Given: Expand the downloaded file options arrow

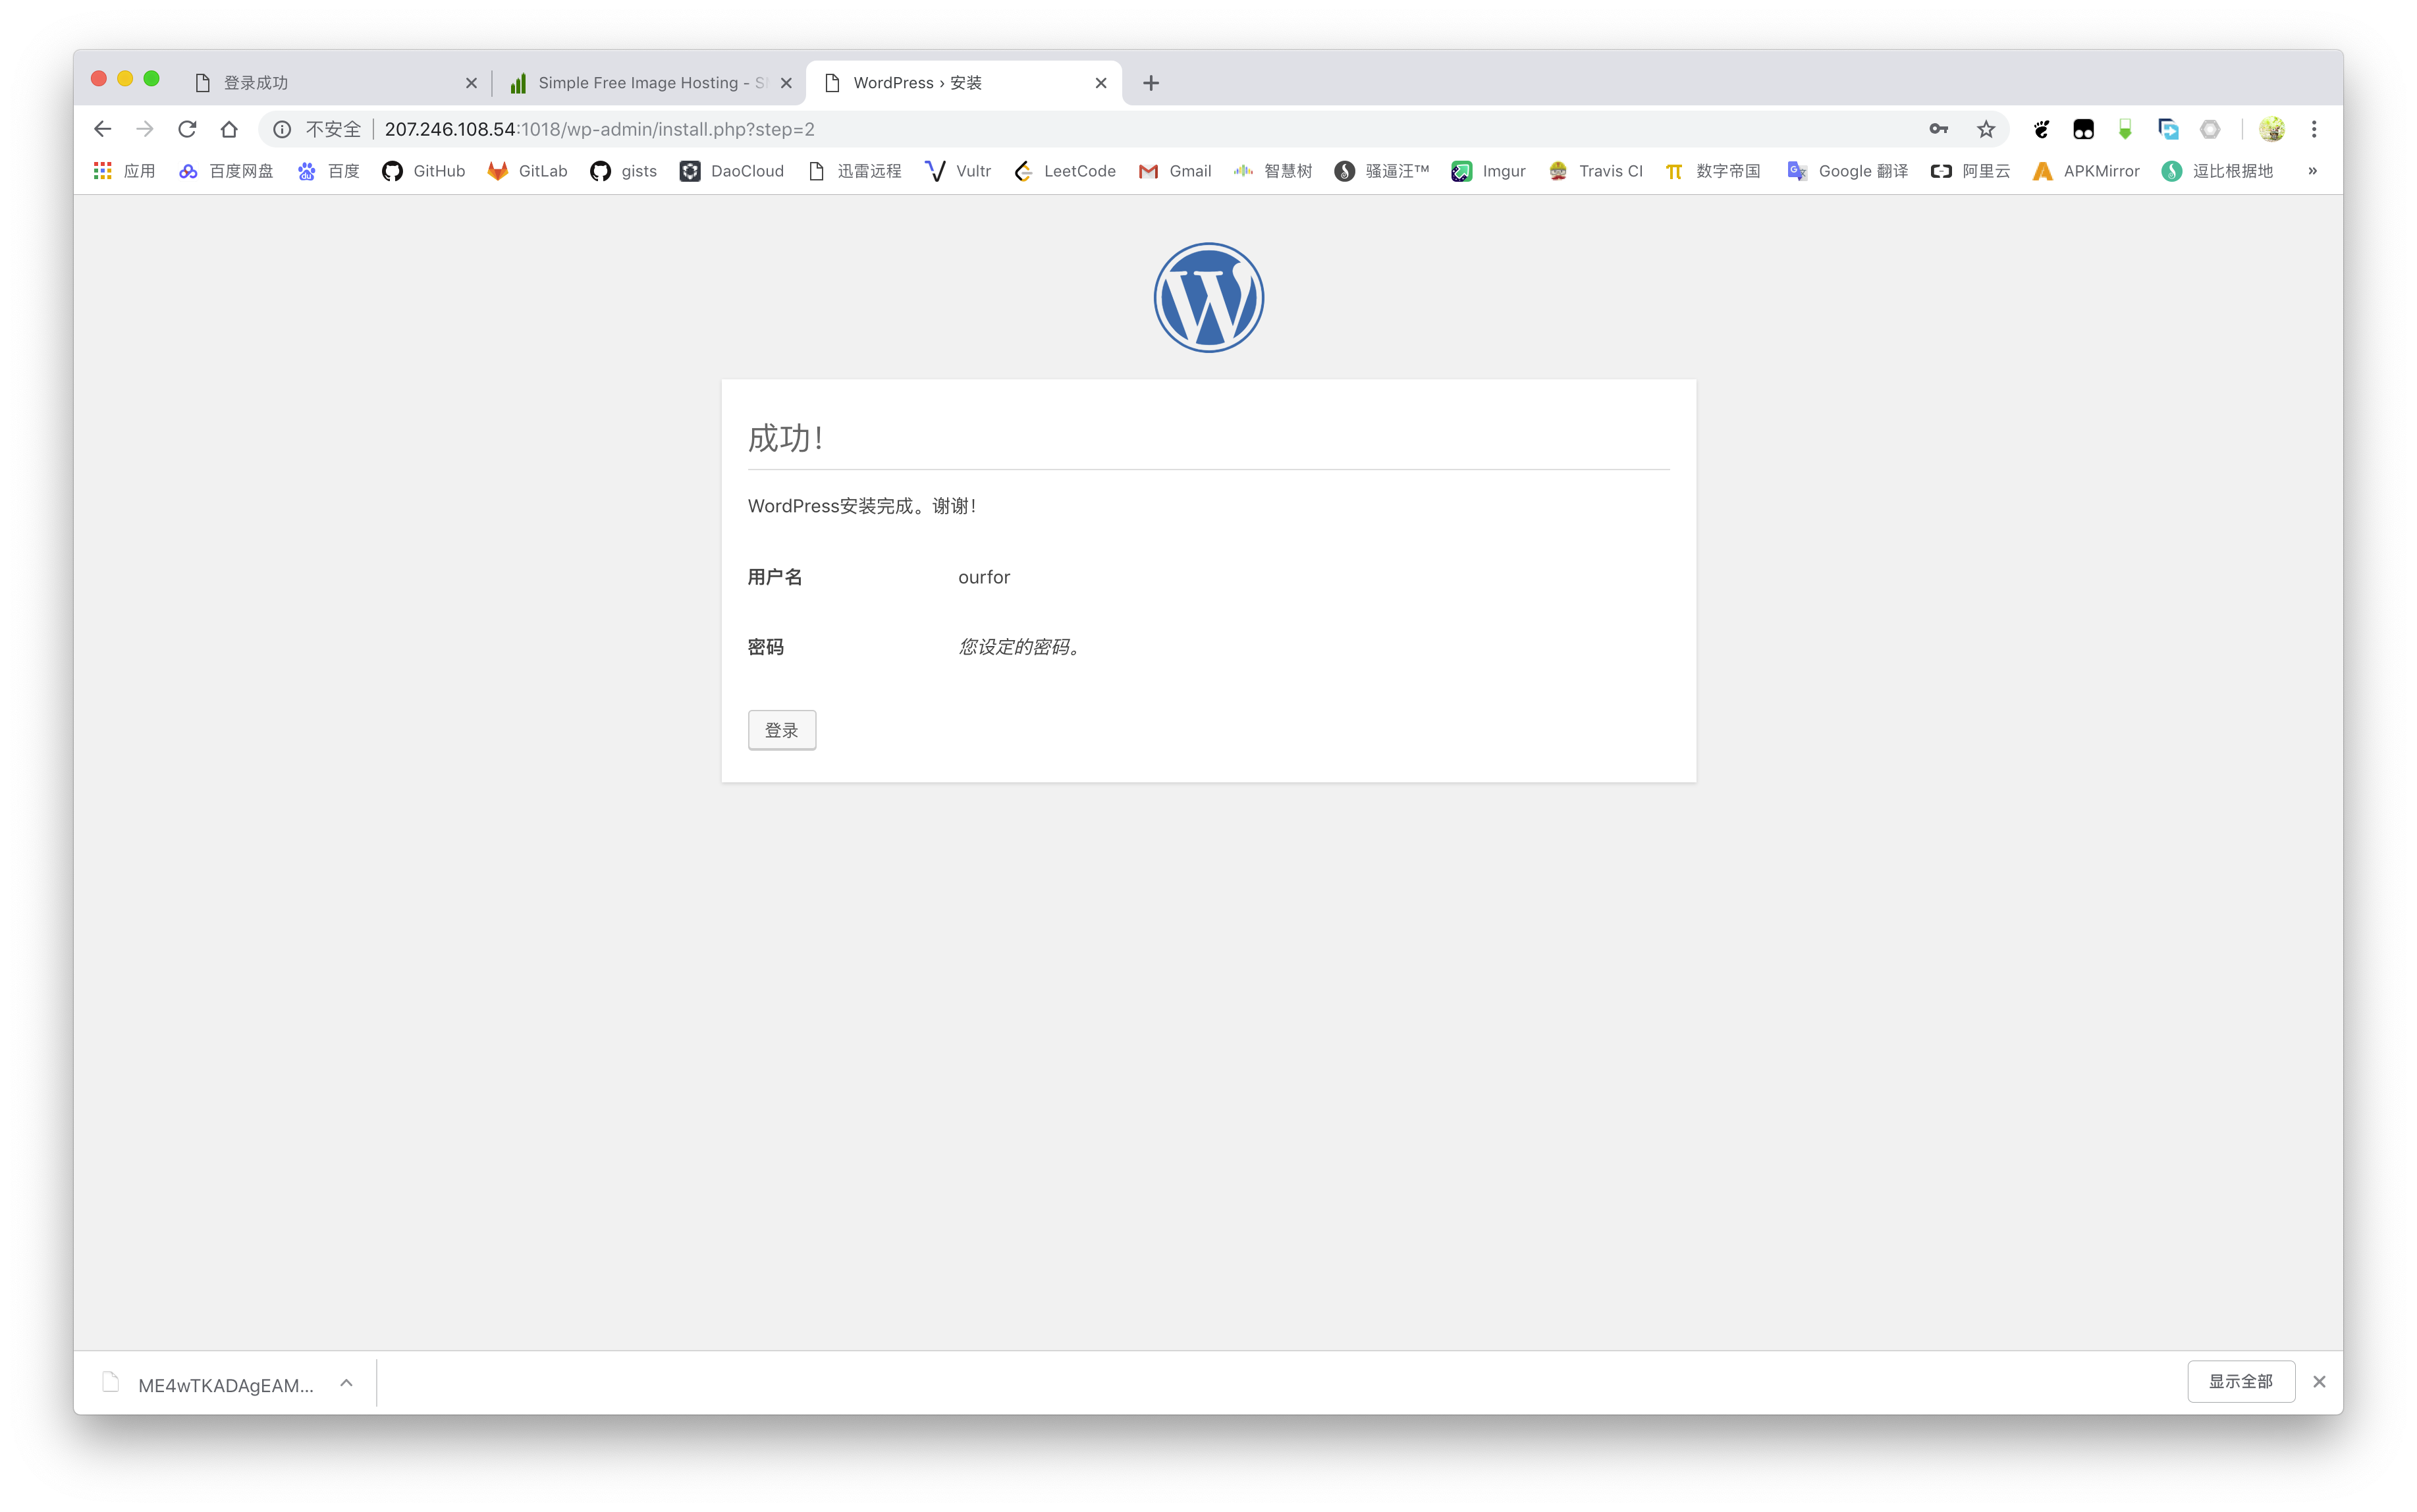Looking at the screenshot, I should [x=346, y=1383].
